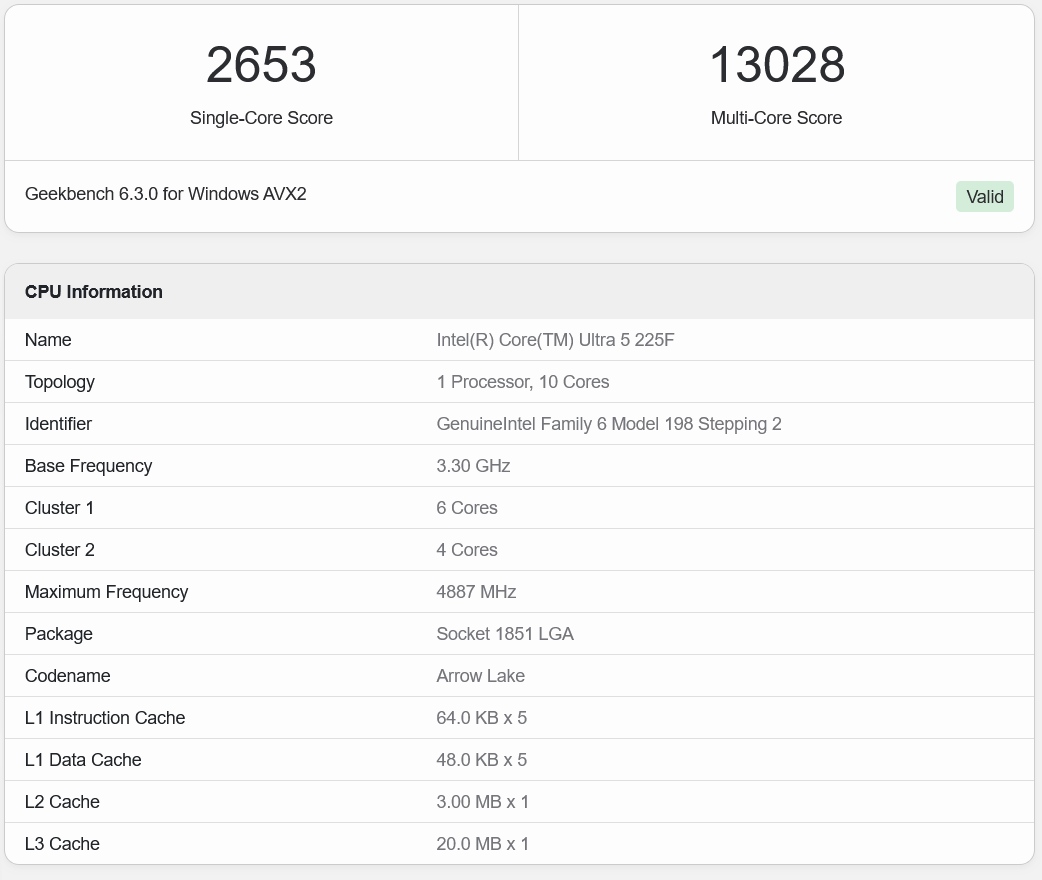Select the Single-Core Score label
The height and width of the screenshot is (880, 1042).
click(x=261, y=118)
